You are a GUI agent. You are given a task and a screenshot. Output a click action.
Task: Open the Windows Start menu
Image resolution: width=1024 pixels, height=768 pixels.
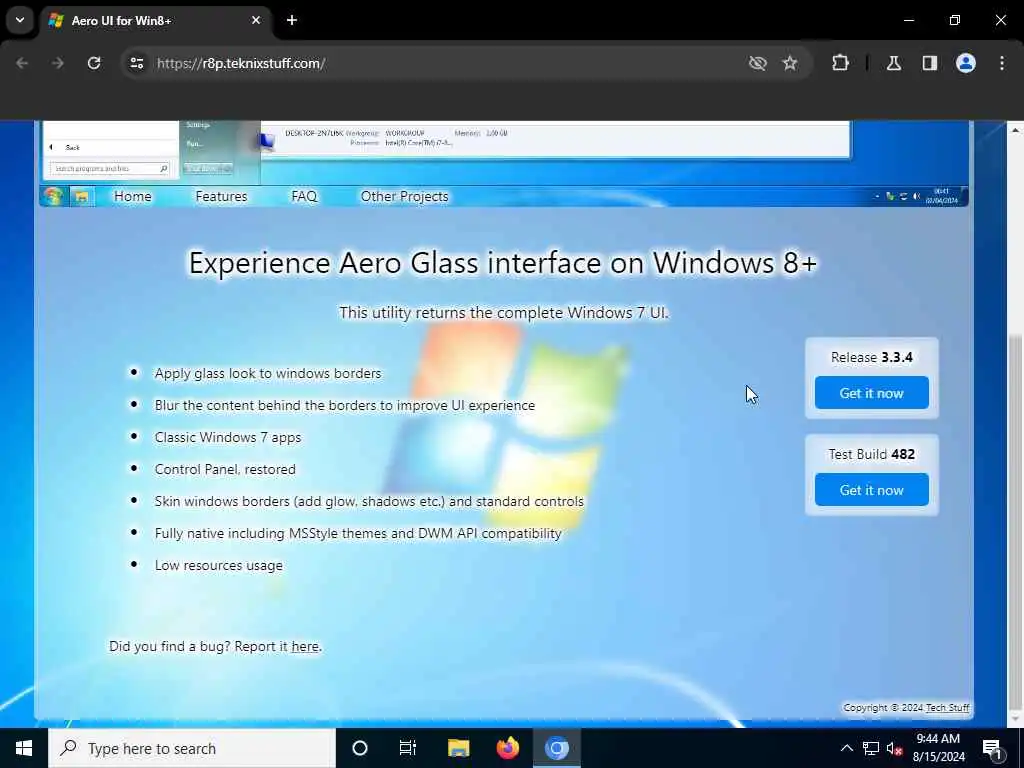24,748
